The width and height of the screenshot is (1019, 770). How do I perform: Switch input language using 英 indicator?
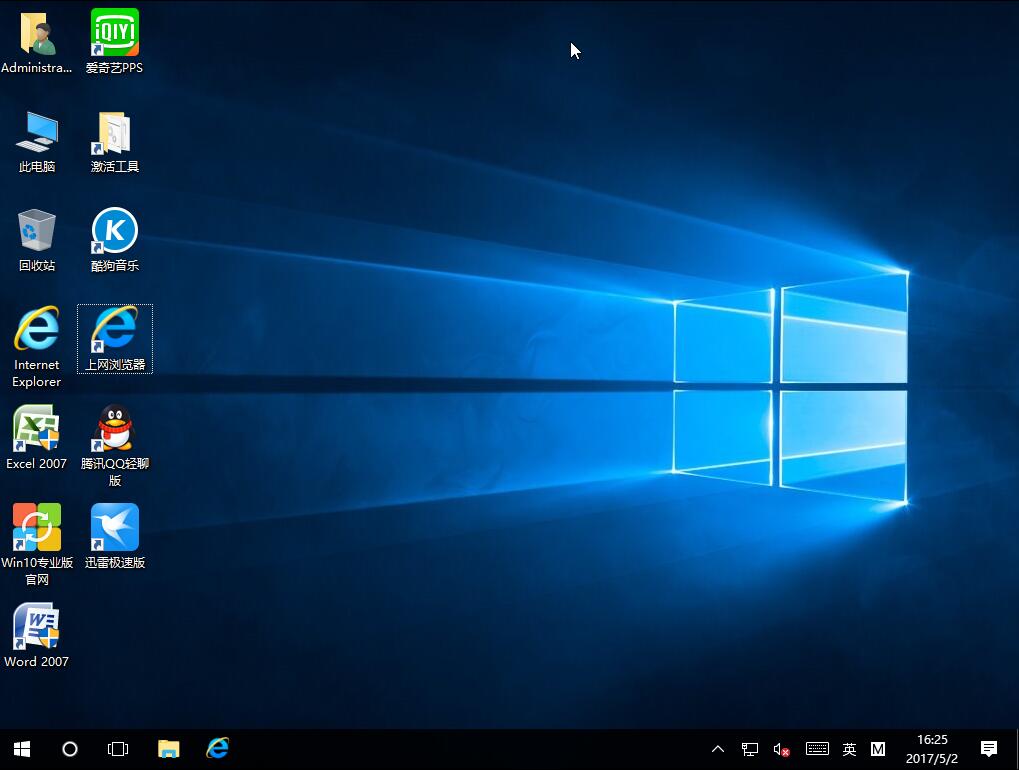(x=849, y=749)
